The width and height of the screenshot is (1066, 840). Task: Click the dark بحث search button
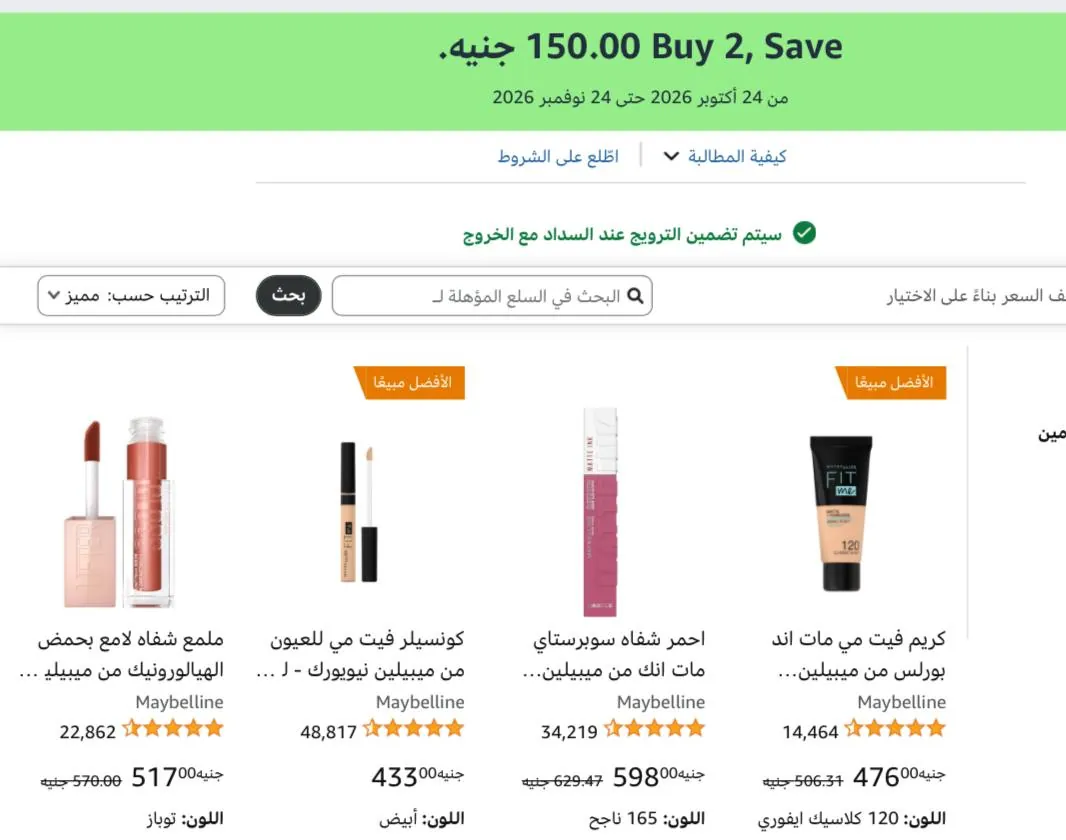tap(288, 296)
